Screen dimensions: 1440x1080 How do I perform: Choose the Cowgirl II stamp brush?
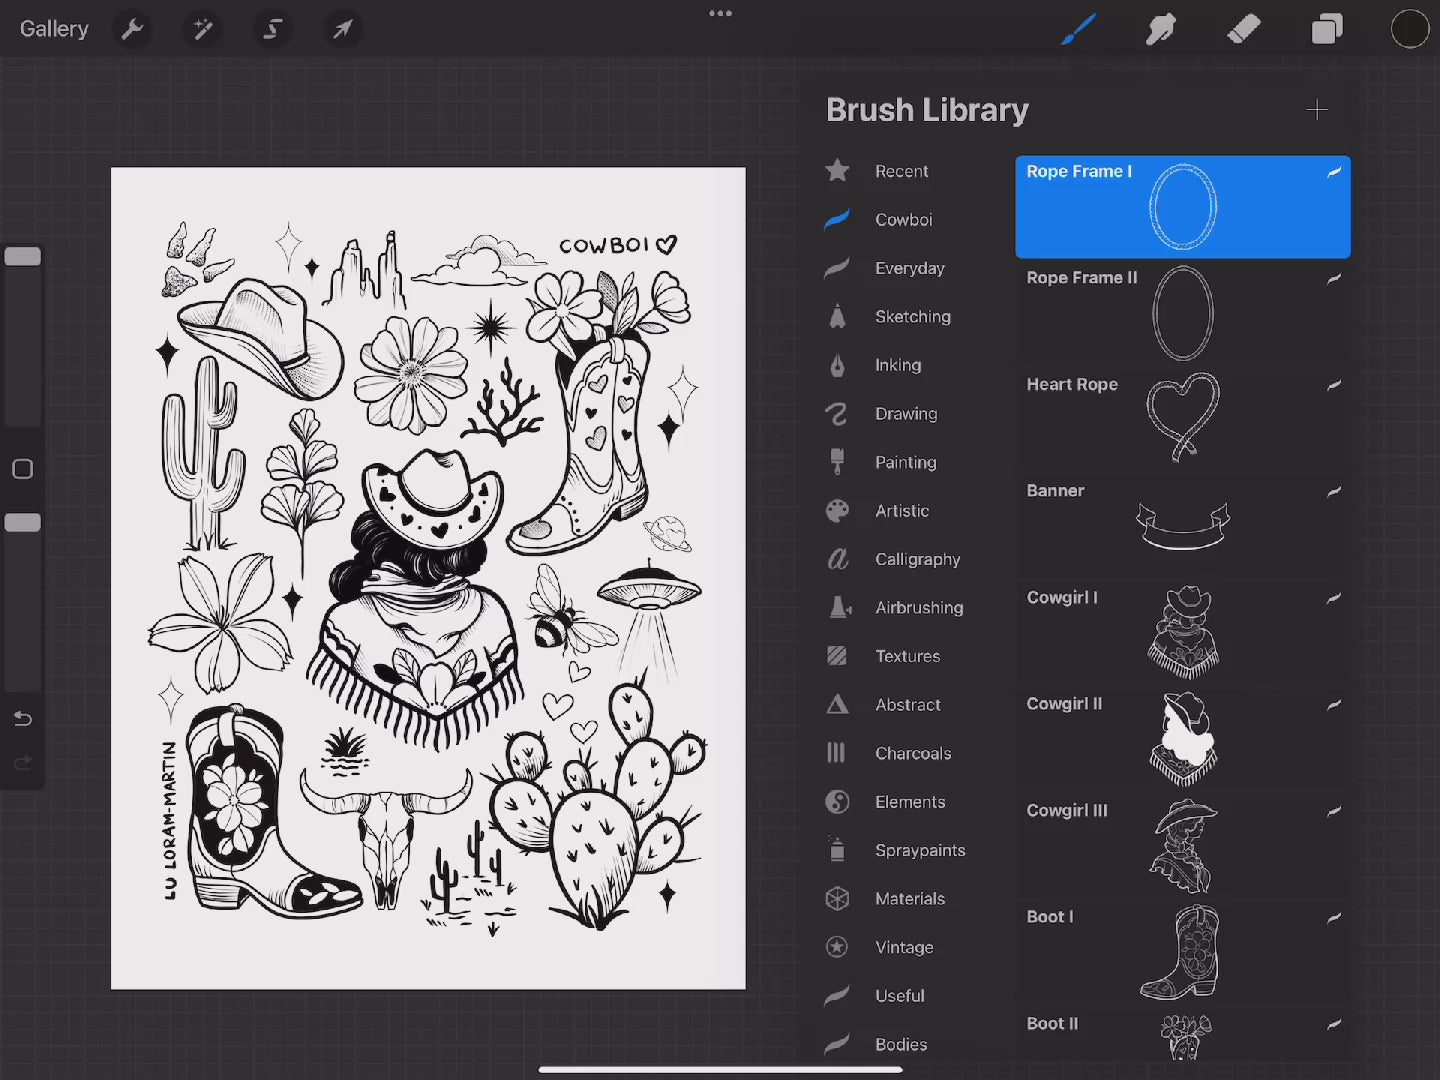1182,737
